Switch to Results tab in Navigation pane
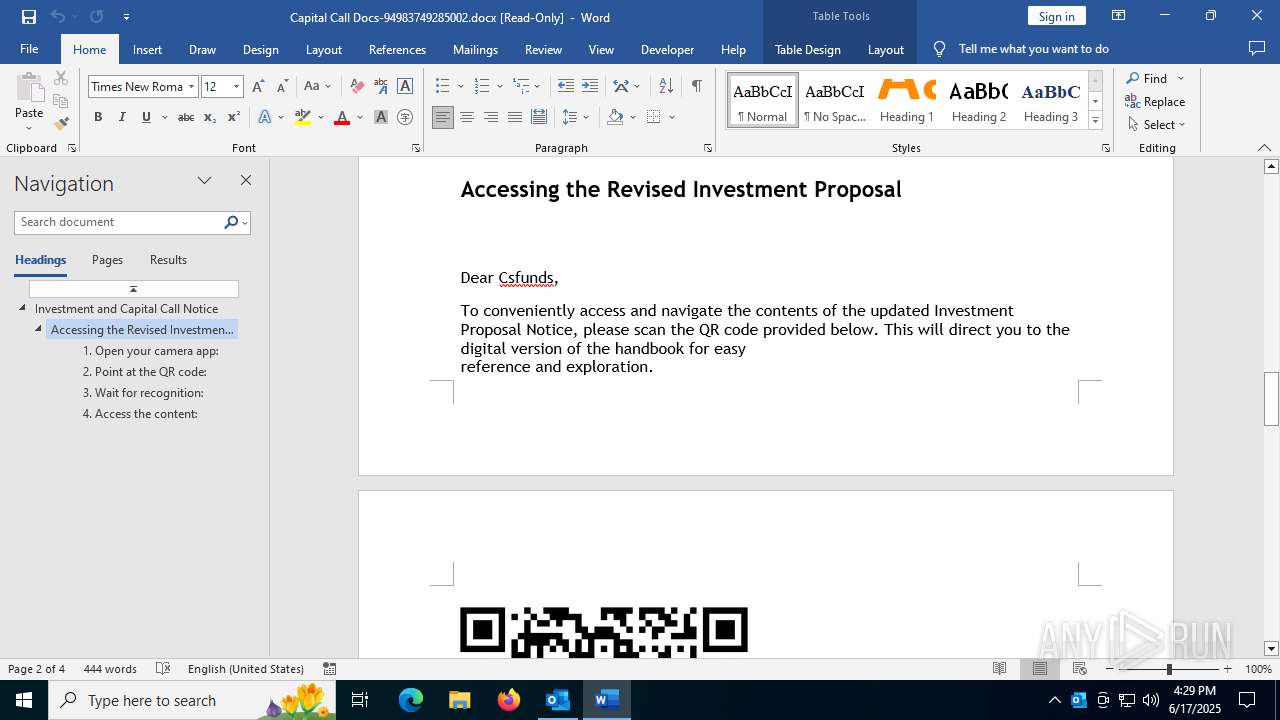Screen dimensions: 1280x720 (x=168, y=260)
